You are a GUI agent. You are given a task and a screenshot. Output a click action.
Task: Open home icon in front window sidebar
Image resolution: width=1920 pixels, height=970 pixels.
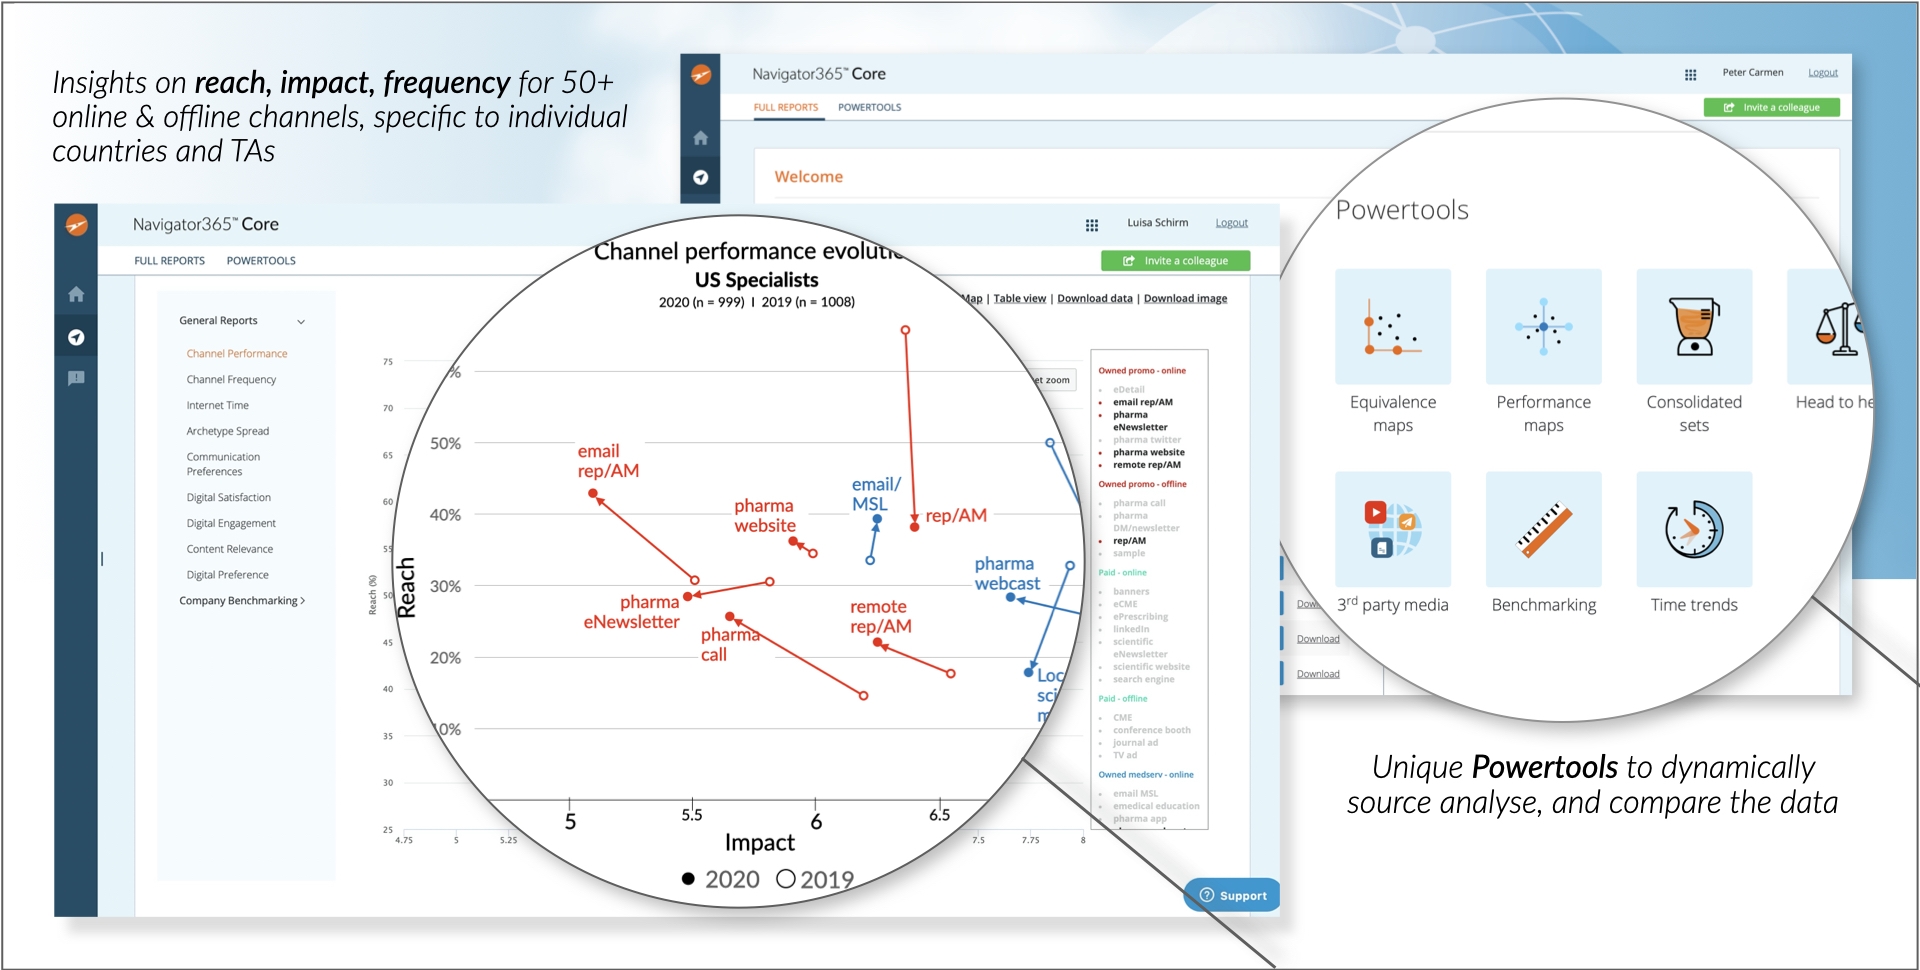click(x=76, y=294)
